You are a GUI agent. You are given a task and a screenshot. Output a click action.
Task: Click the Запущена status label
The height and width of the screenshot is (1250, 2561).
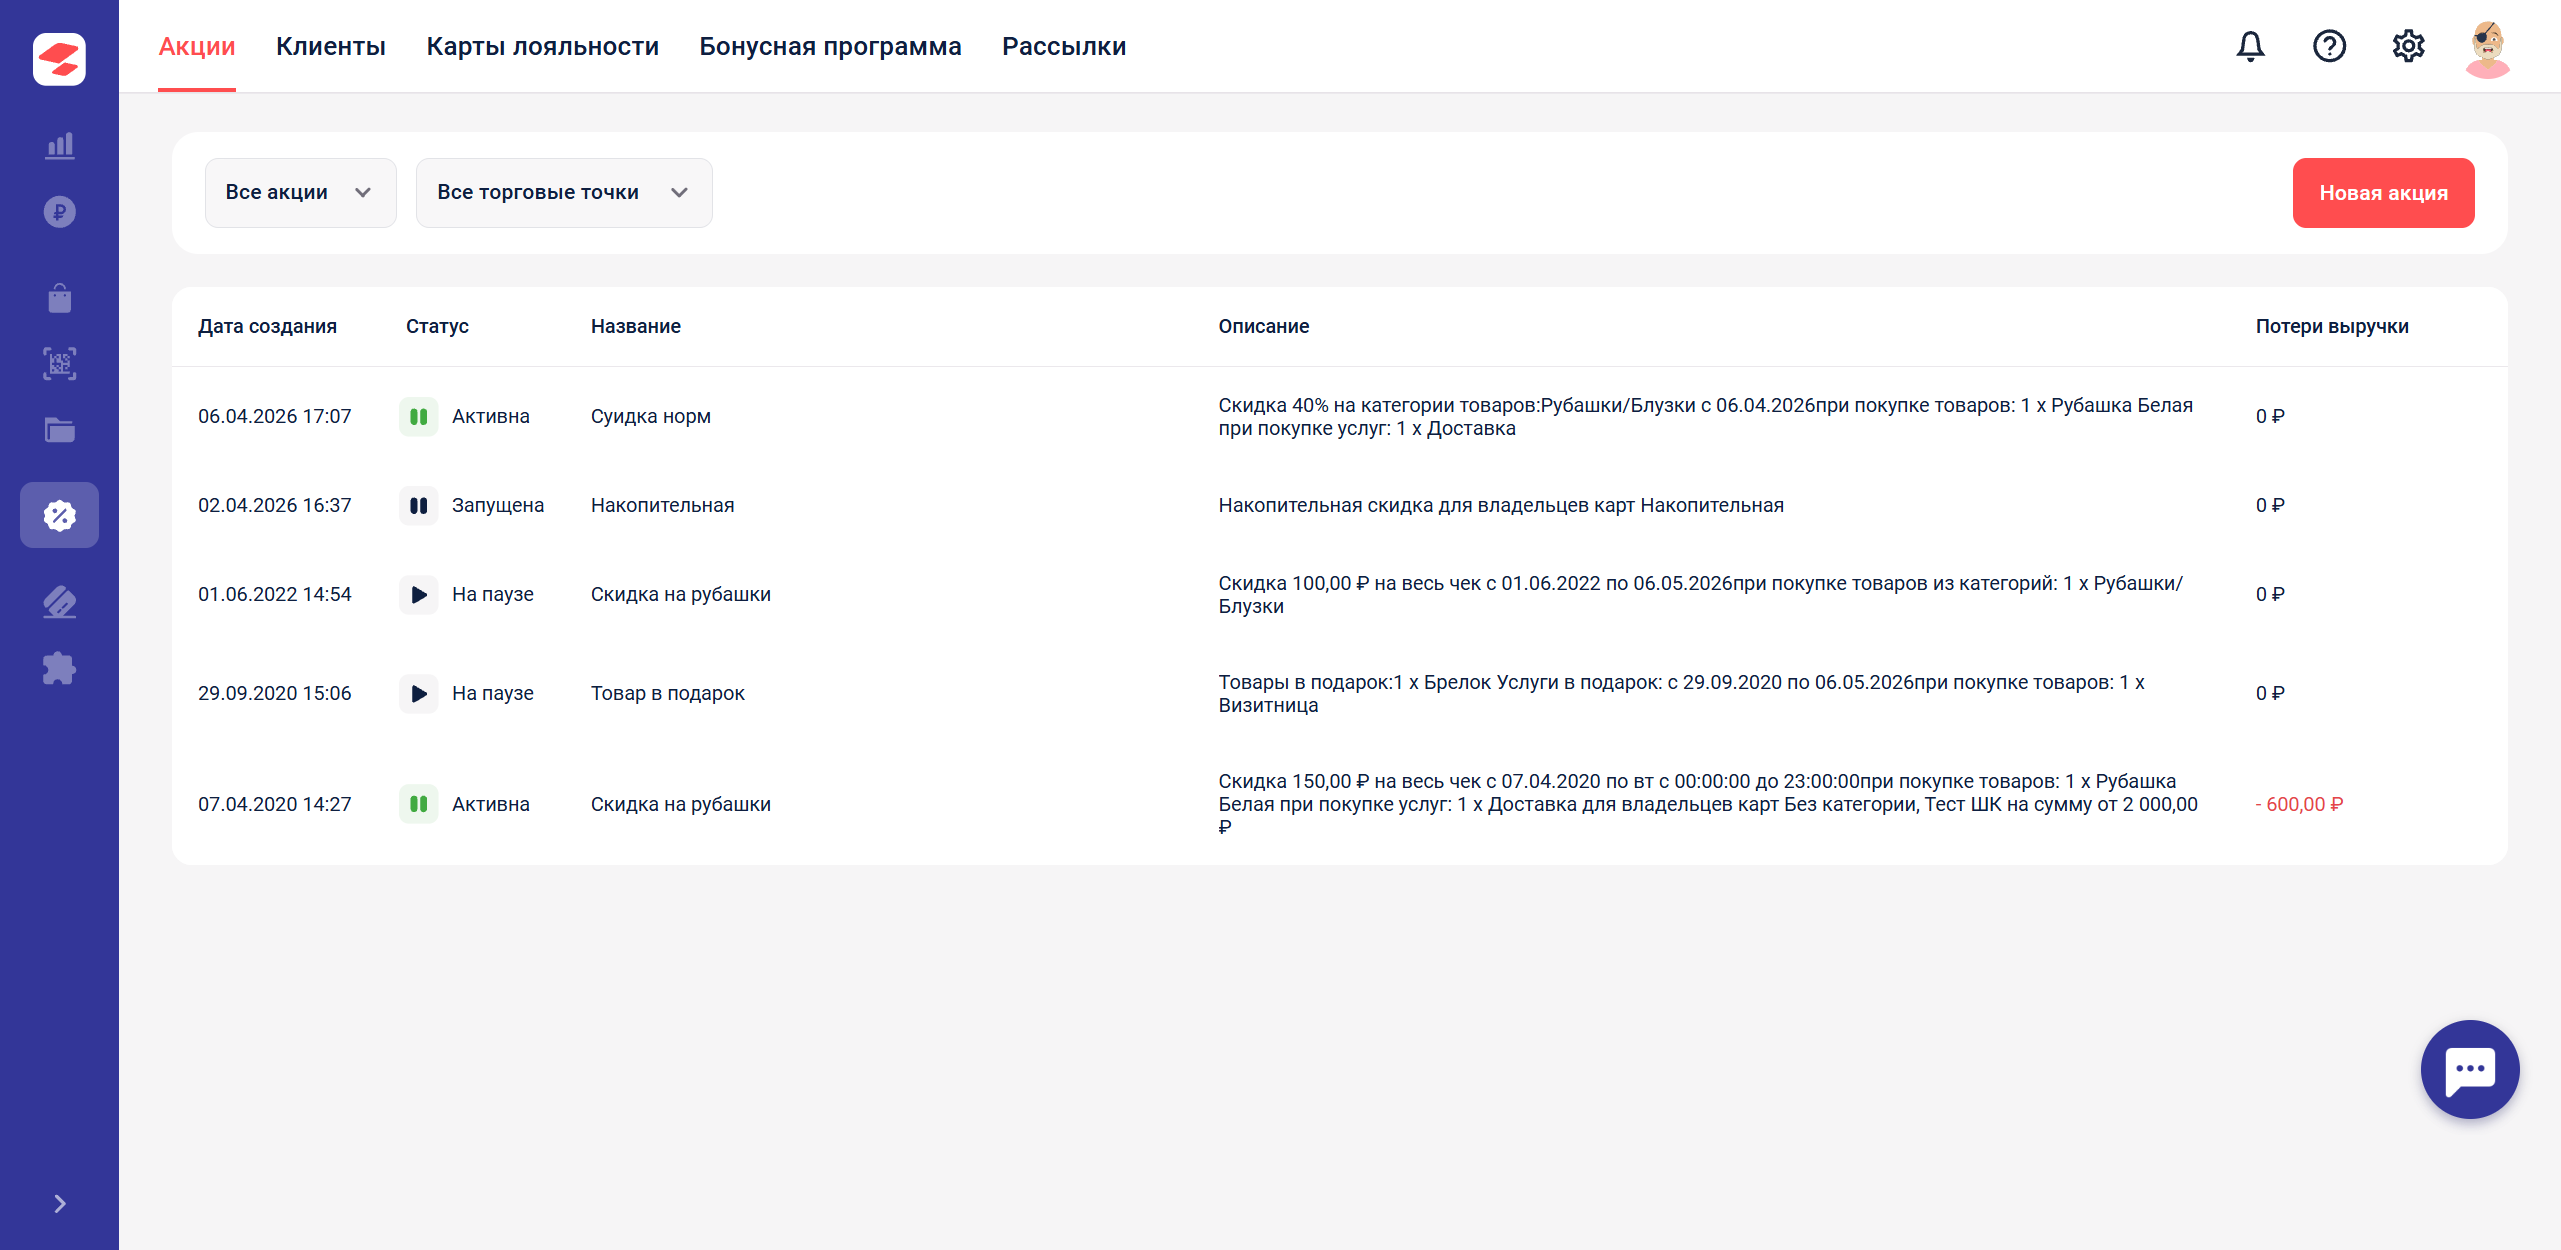point(498,505)
